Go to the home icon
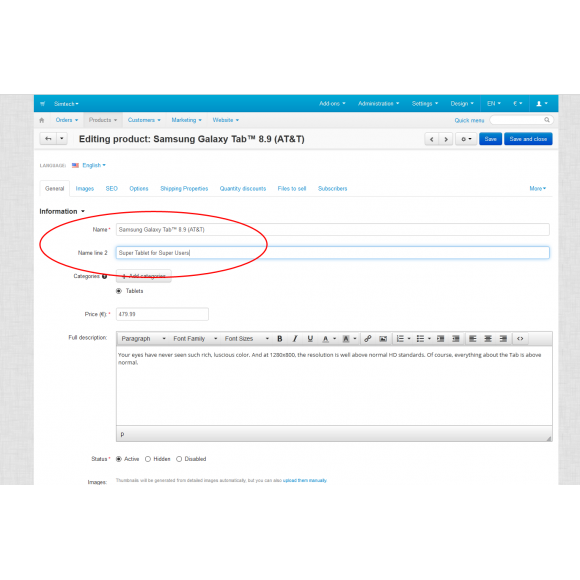The height and width of the screenshot is (580, 580). pyautogui.click(x=42, y=120)
